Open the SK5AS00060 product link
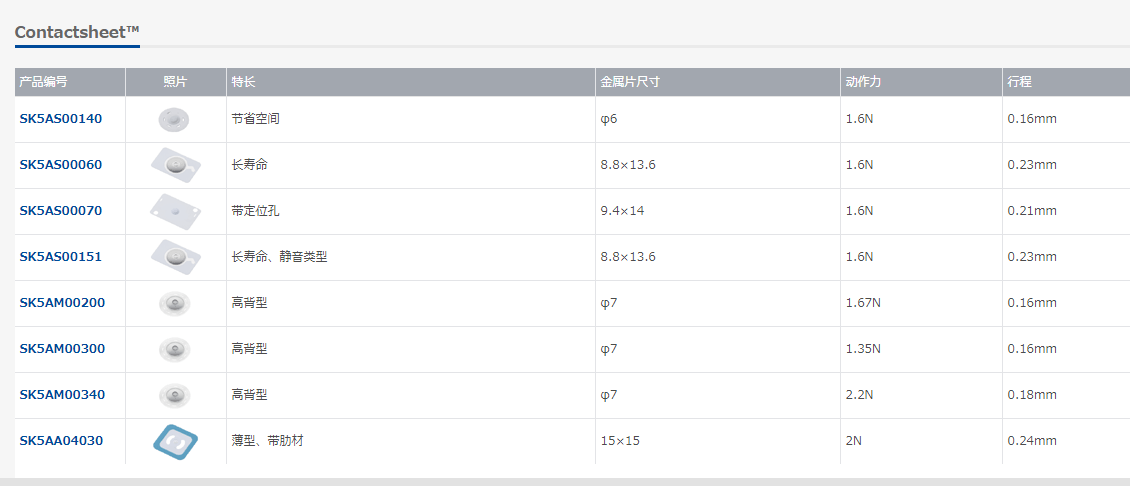The width and height of the screenshot is (1130, 486). [x=61, y=165]
